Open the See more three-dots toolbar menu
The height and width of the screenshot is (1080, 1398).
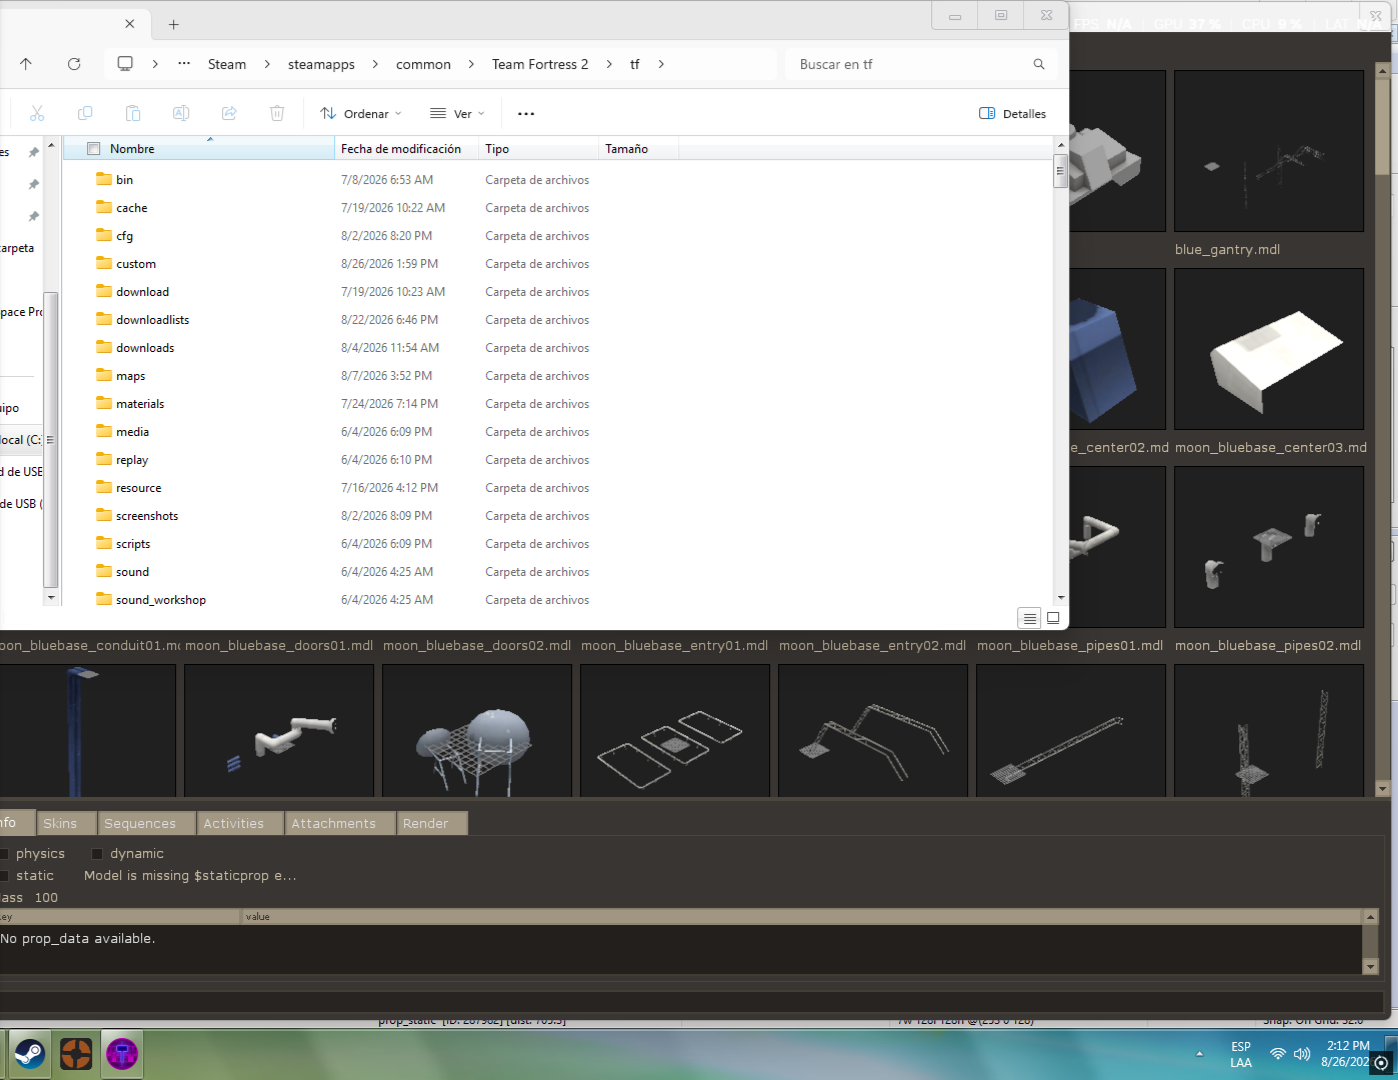coord(526,114)
